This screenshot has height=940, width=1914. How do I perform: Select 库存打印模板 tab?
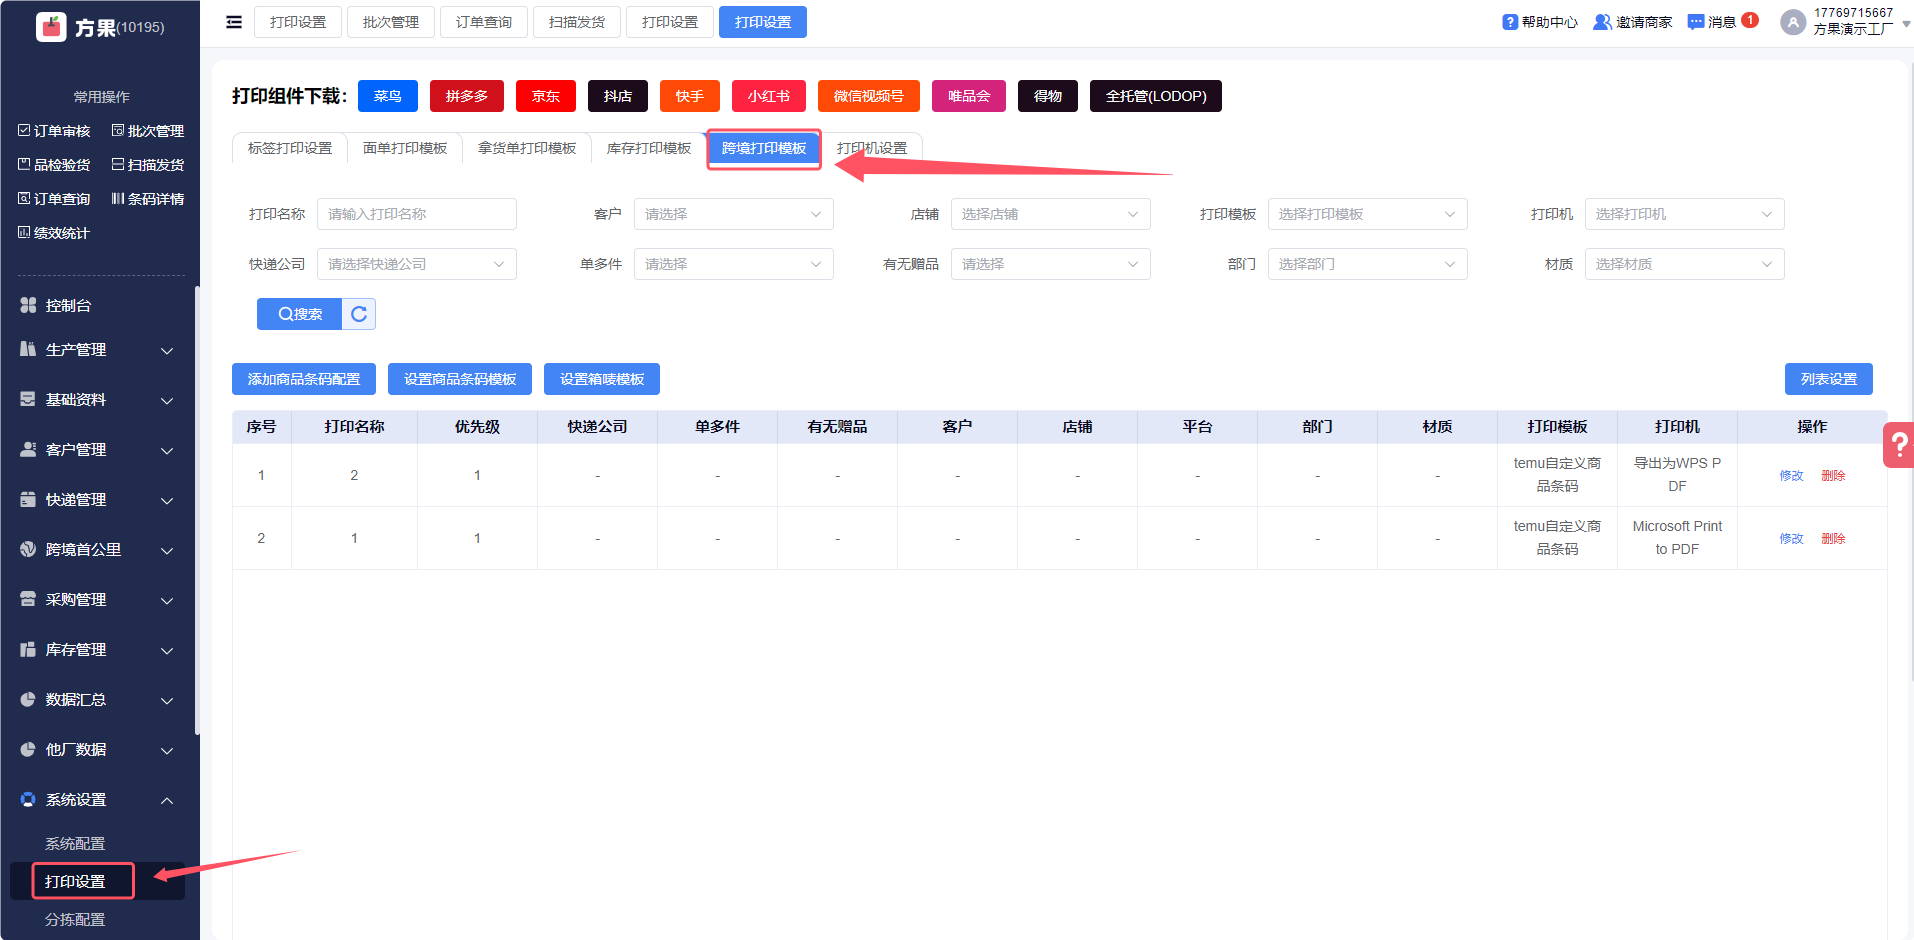coord(649,148)
